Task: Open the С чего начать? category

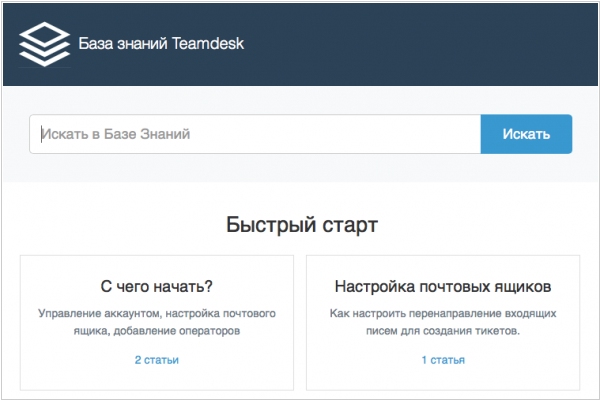Action: pos(157,286)
